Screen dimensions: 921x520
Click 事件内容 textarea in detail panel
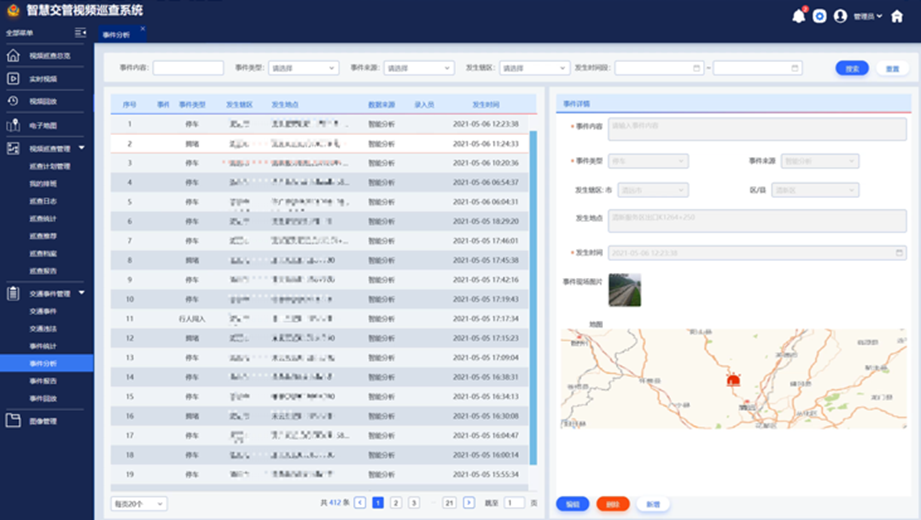click(x=757, y=129)
